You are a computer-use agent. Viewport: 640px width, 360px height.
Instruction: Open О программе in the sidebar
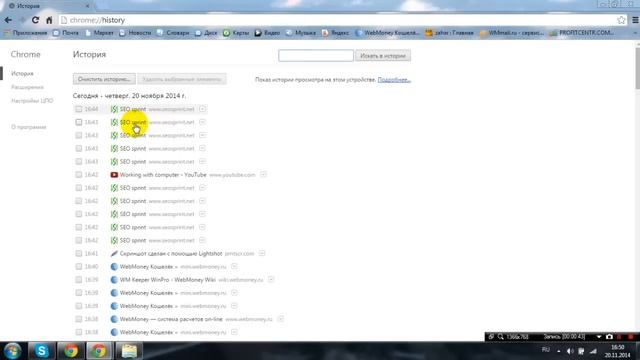click(29, 127)
